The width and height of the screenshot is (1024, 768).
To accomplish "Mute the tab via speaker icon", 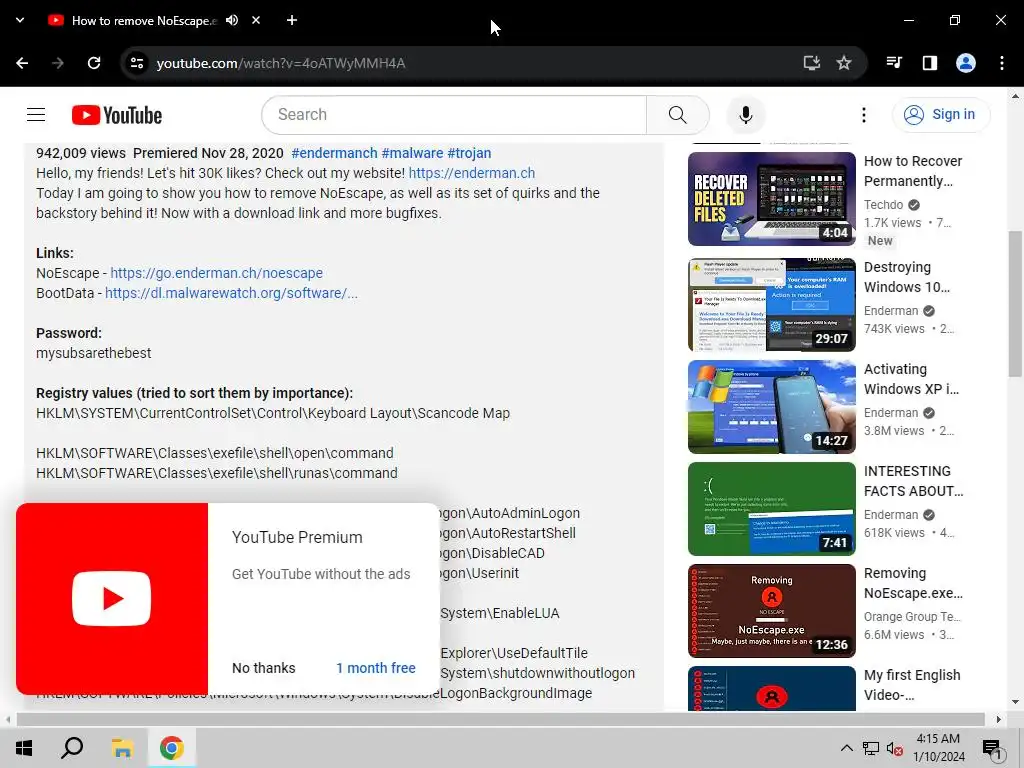I will coord(232,20).
